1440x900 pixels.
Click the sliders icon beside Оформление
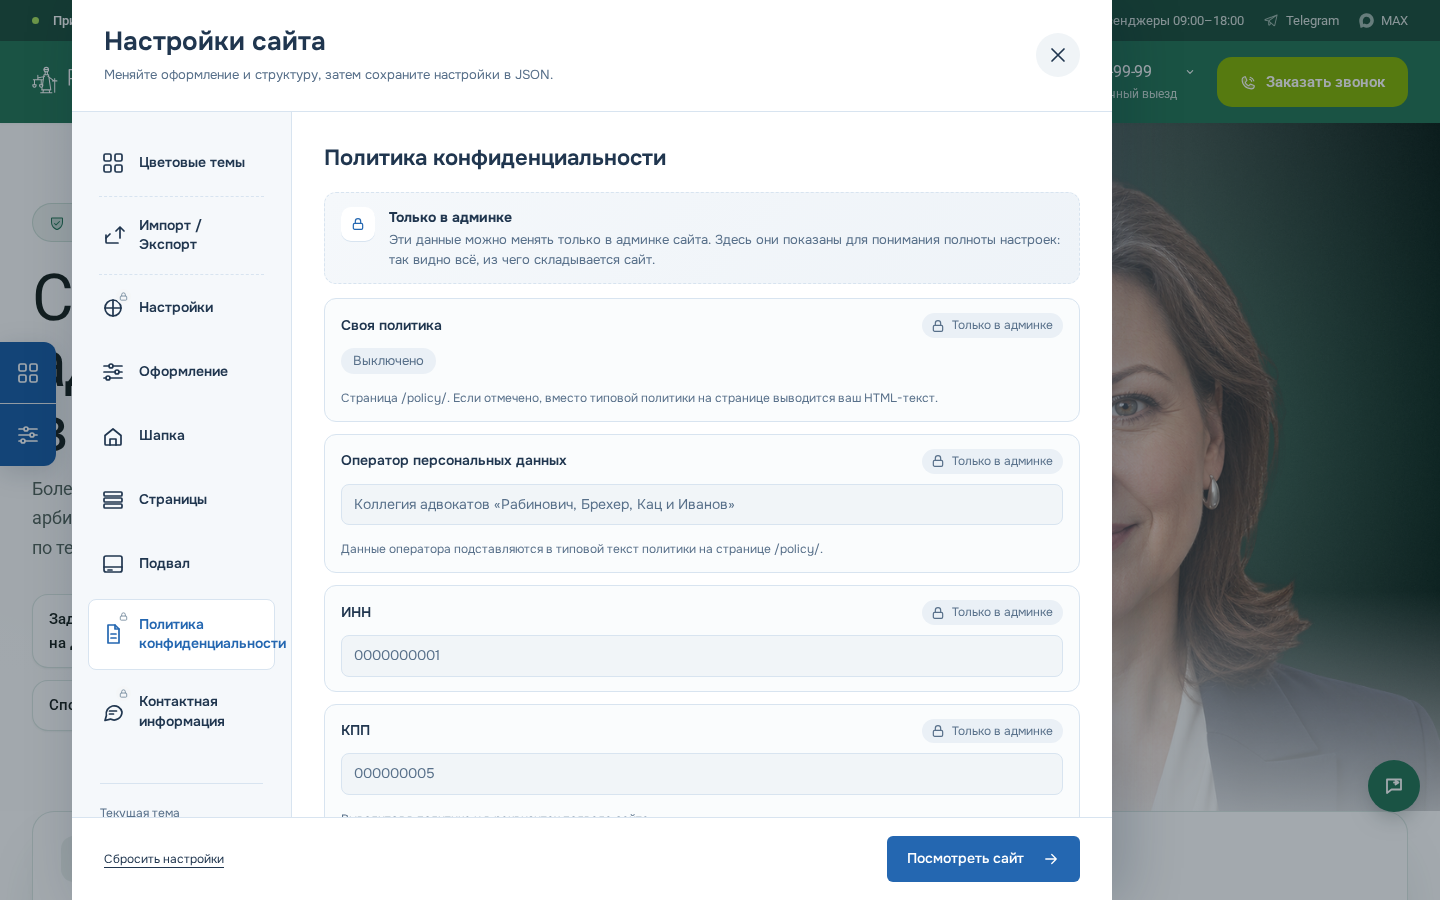113,372
